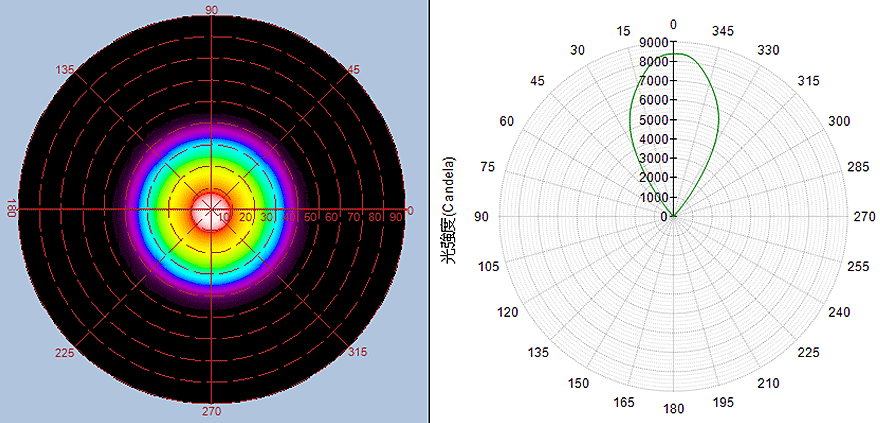Click the 135 degree label on the heatmap
This screenshot has height=423, width=880.
pyautogui.click(x=66, y=70)
